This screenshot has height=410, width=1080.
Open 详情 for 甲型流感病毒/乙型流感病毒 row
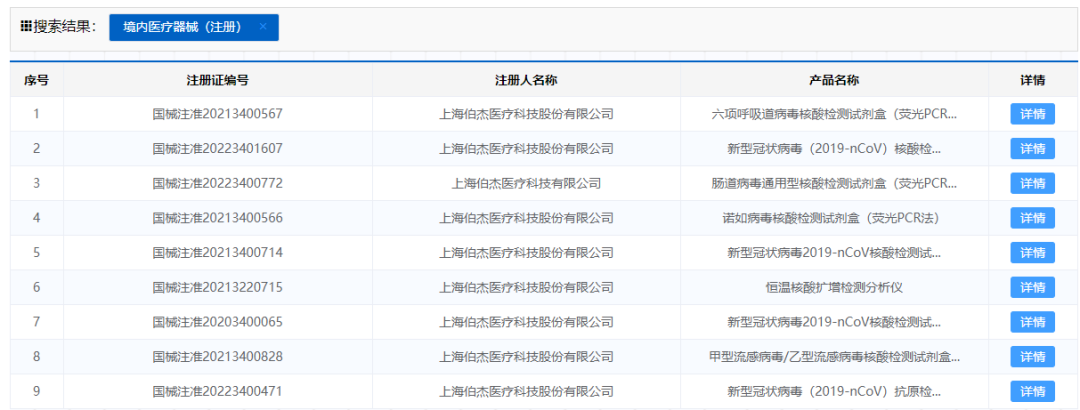click(x=1032, y=357)
